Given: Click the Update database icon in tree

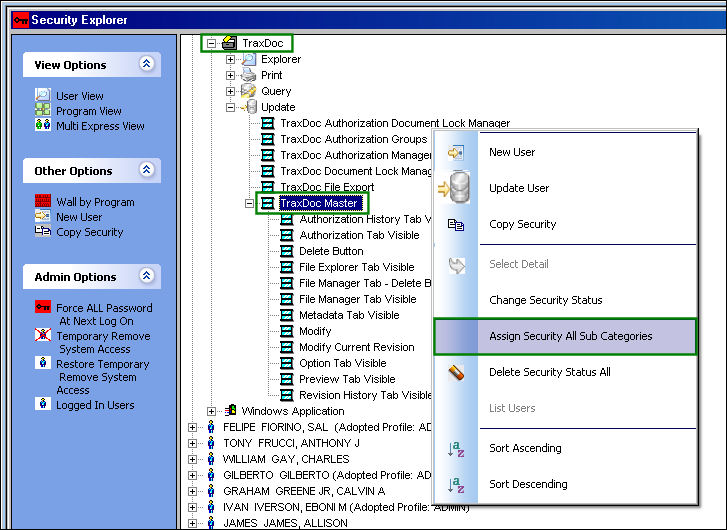Looking at the screenshot, I should click(x=249, y=107).
